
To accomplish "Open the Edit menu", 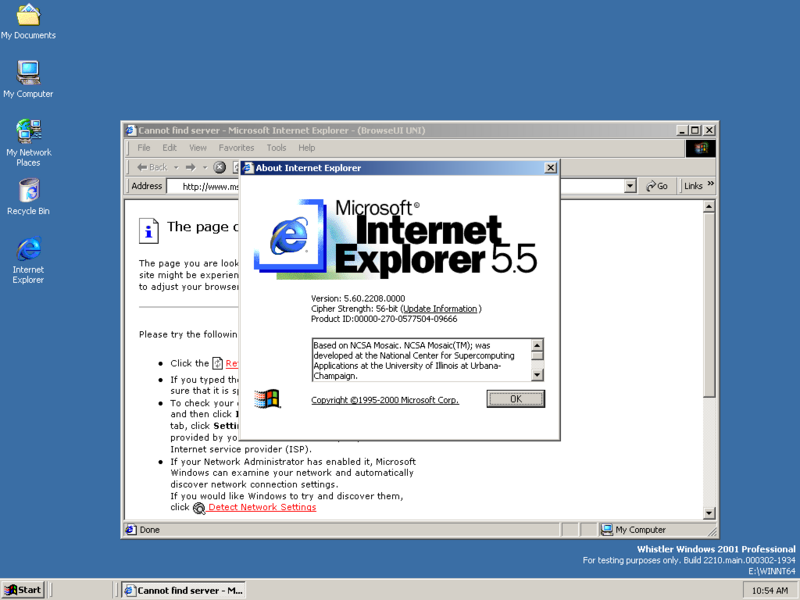I will (x=169, y=148).
